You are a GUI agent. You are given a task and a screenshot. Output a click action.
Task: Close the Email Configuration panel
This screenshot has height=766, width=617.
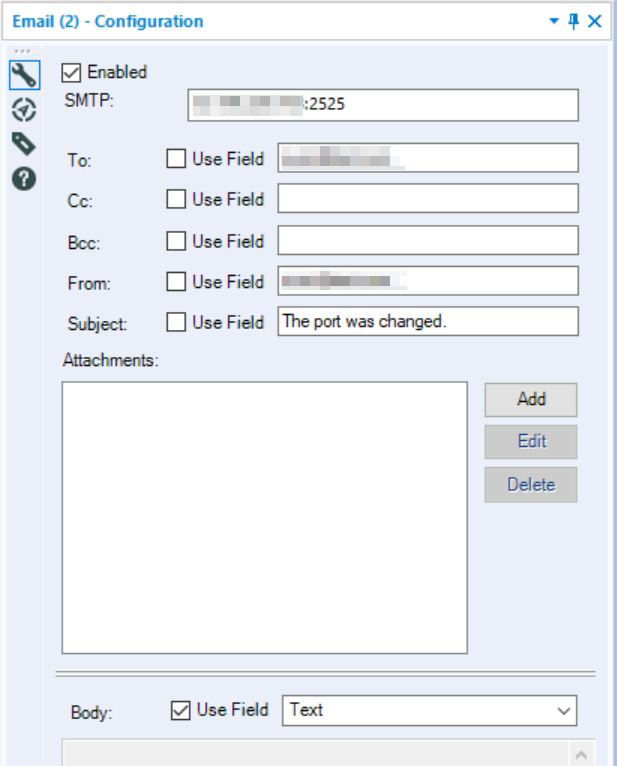pyautogui.click(x=595, y=21)
